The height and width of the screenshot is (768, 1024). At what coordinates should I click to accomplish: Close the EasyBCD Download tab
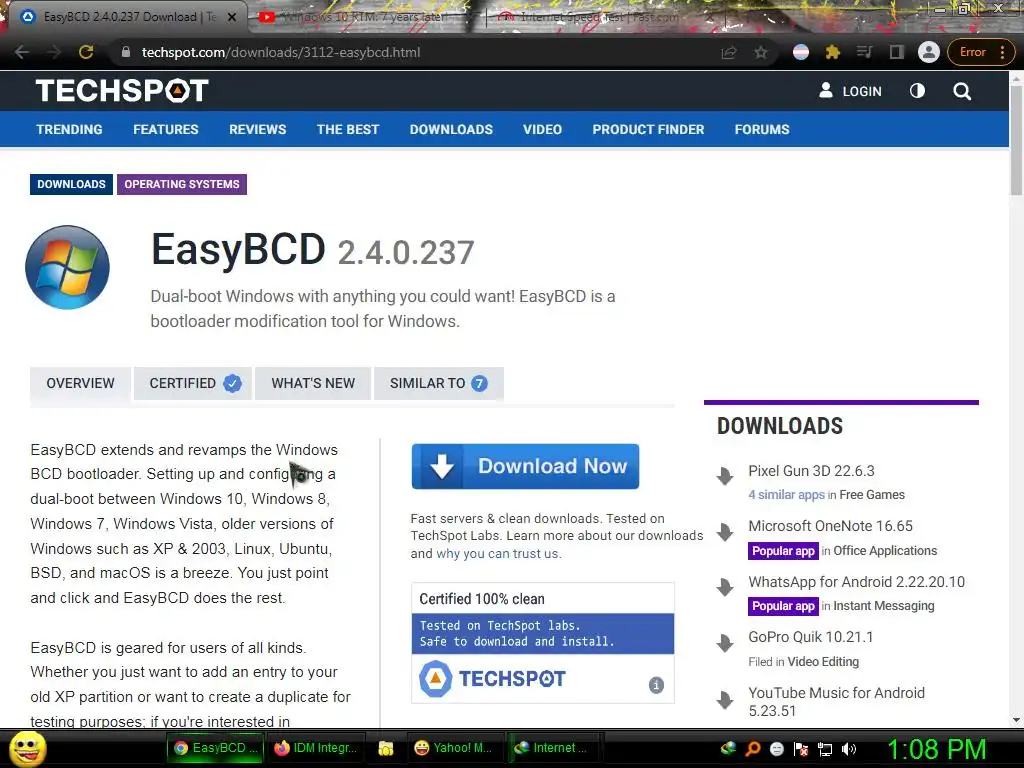tap(232, 17)
